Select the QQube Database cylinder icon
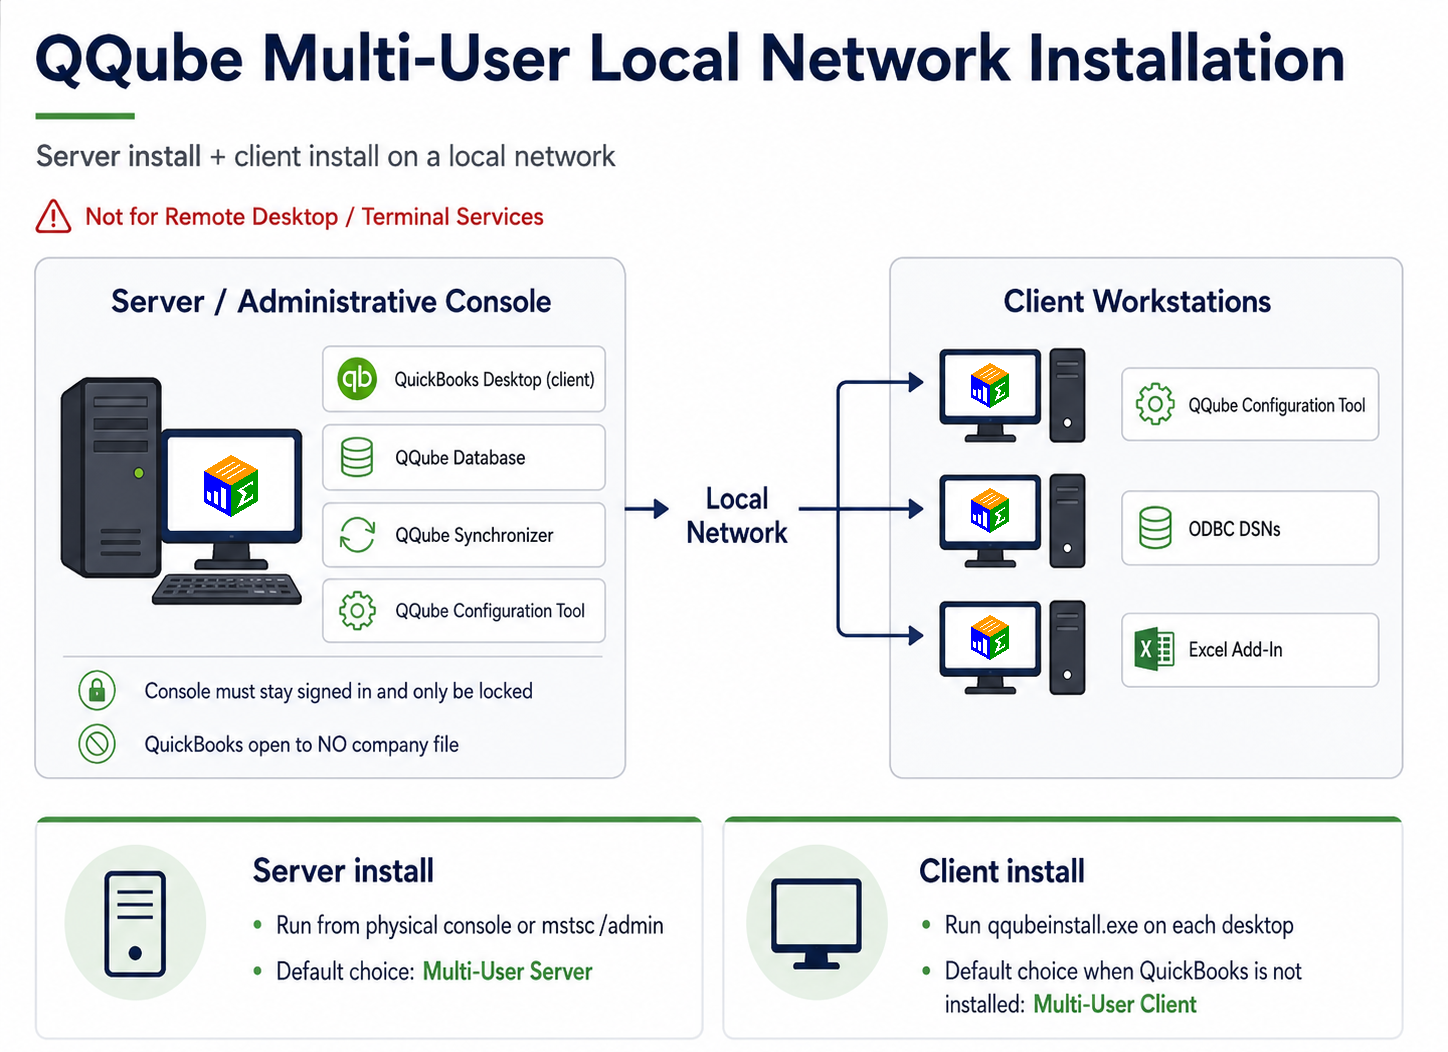Image resolution: width=1448 pixels, height=1052 pixels. [x=357, y=457]
